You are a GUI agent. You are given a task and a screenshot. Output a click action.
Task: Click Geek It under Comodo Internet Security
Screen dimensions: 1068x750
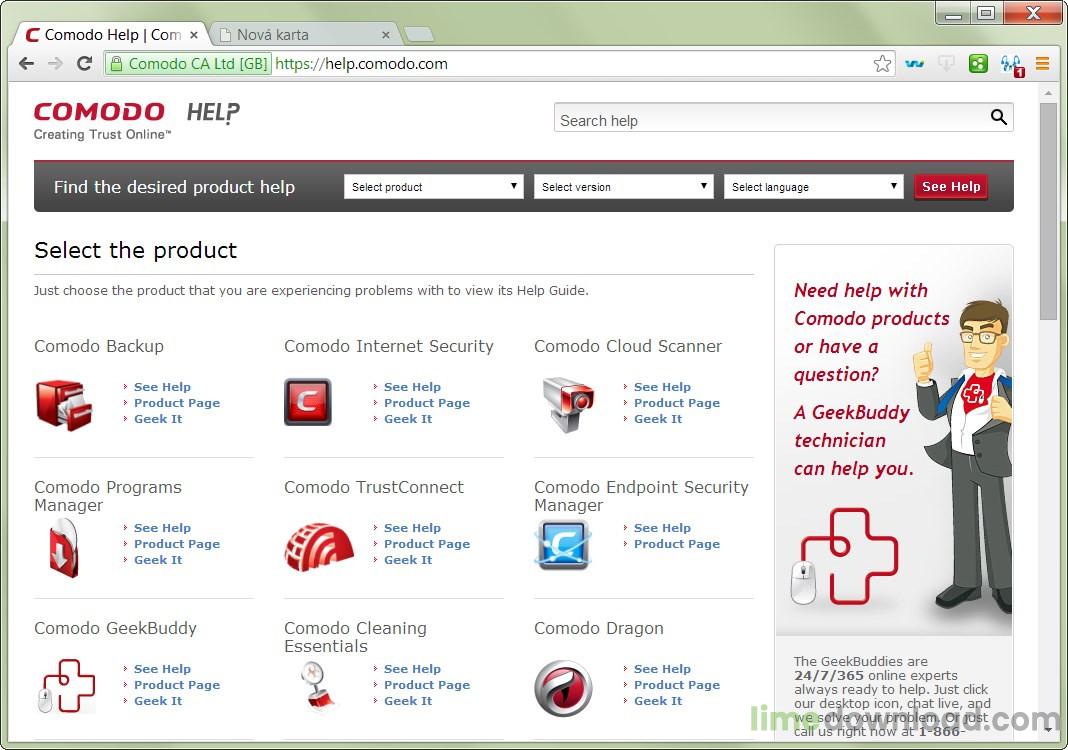pos(408,419)
